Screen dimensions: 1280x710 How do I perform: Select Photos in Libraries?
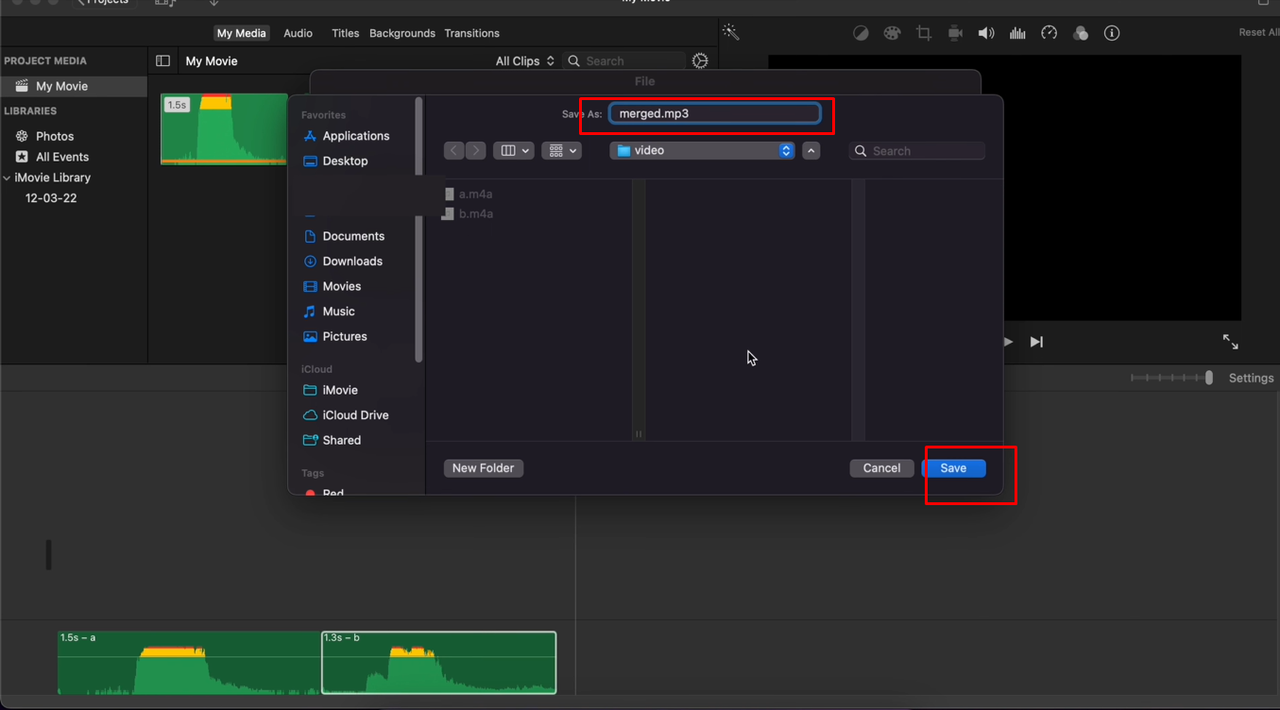(x=55, y=136)
